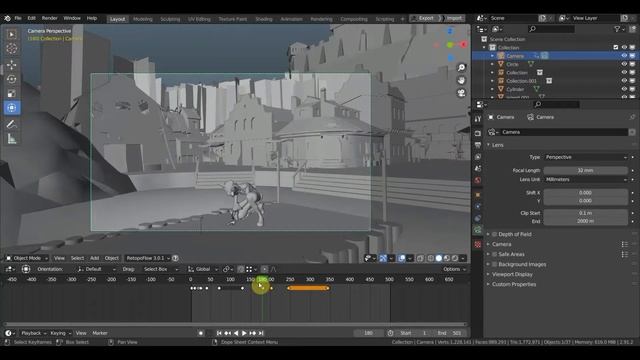Enable the Safe Areas checkbox
Viewport: 640px width, 360px height.
[494, 254]
